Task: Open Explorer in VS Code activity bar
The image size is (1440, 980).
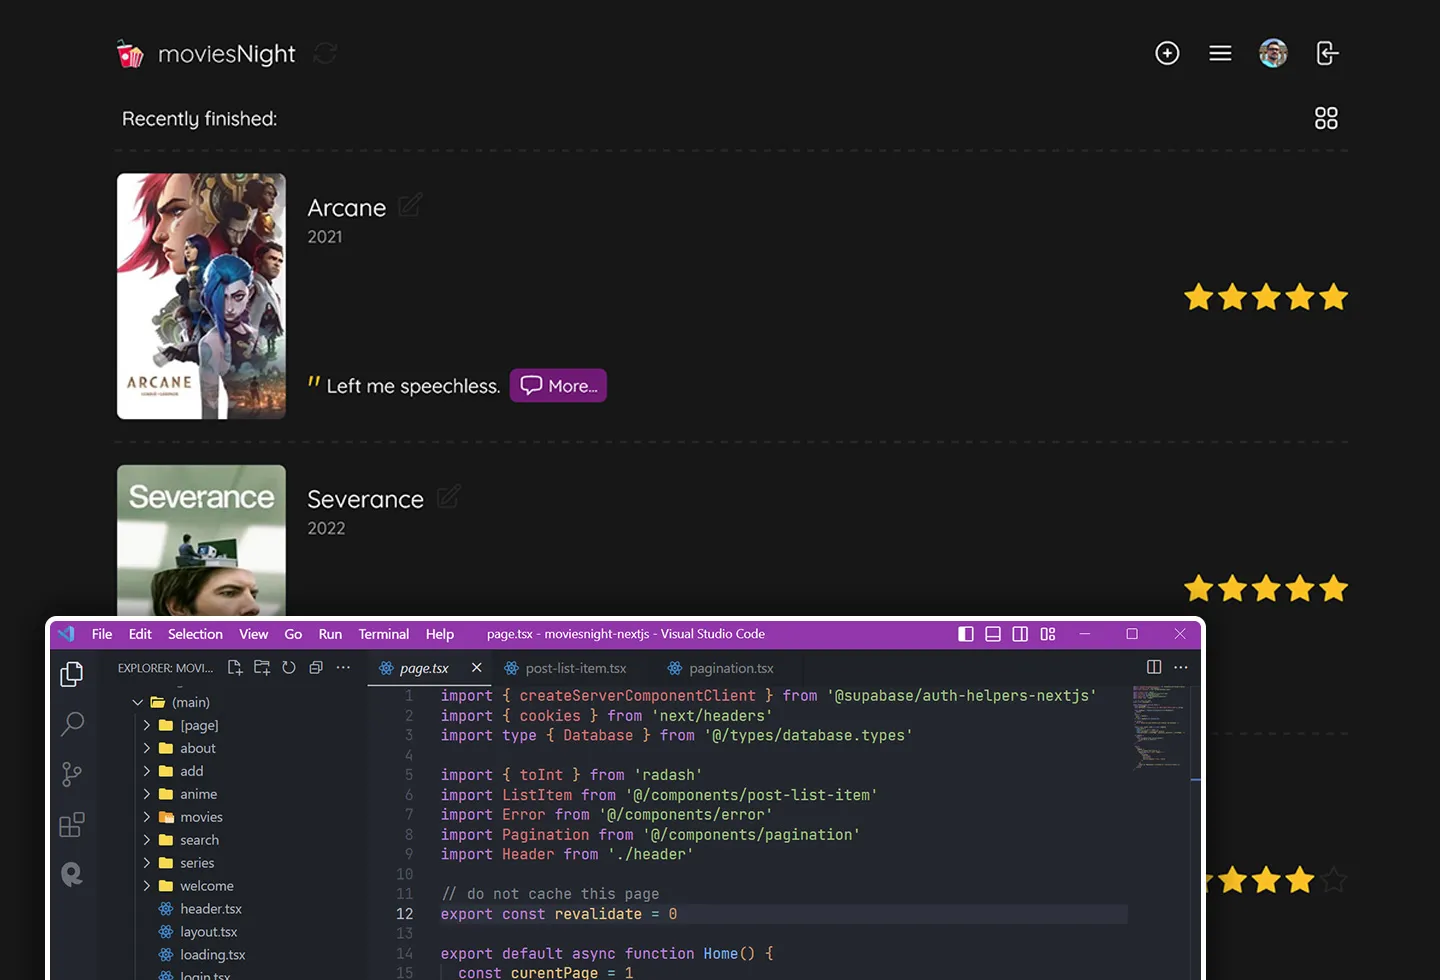Action: coord(72,674)
